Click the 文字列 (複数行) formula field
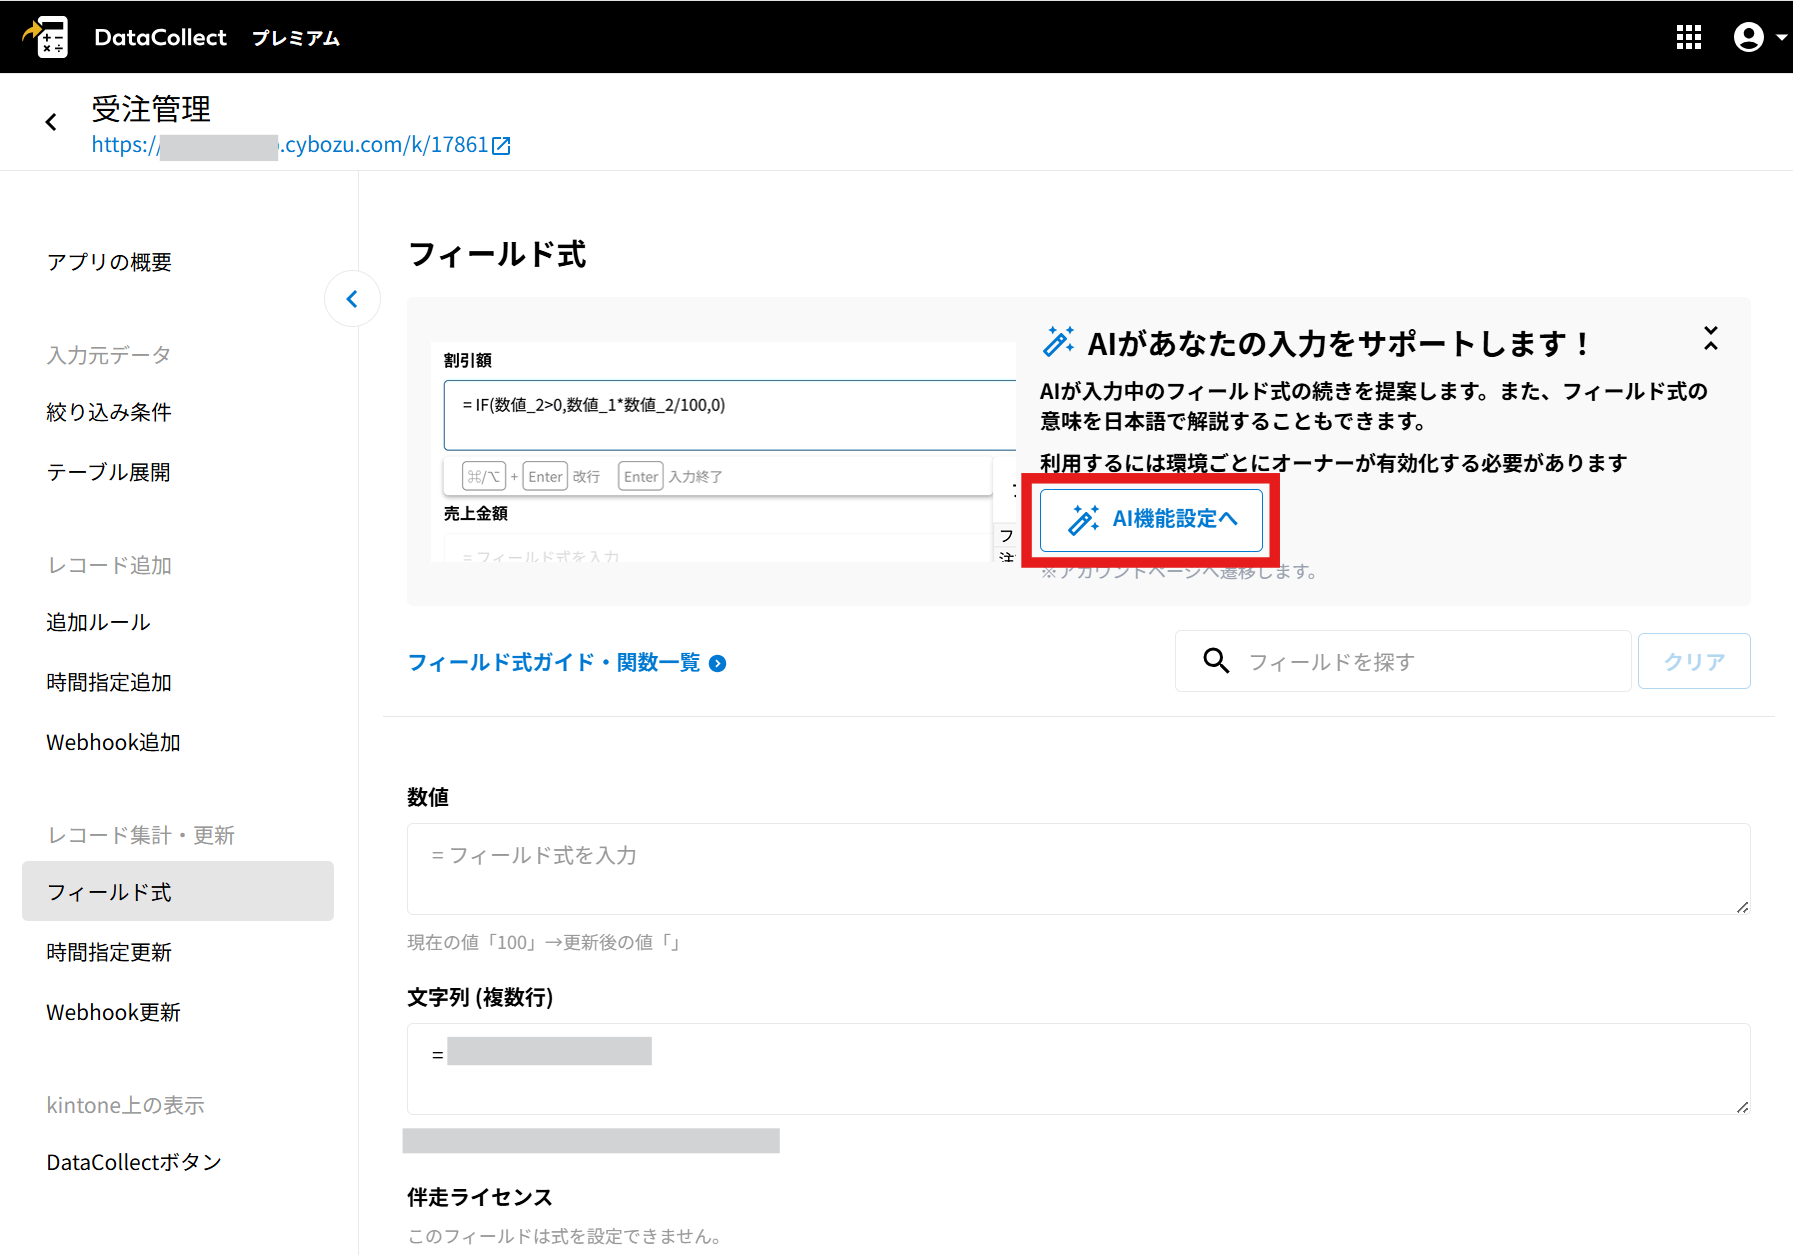1793x1255 pixels. pyautogui.click(x=1077, y=1068)
